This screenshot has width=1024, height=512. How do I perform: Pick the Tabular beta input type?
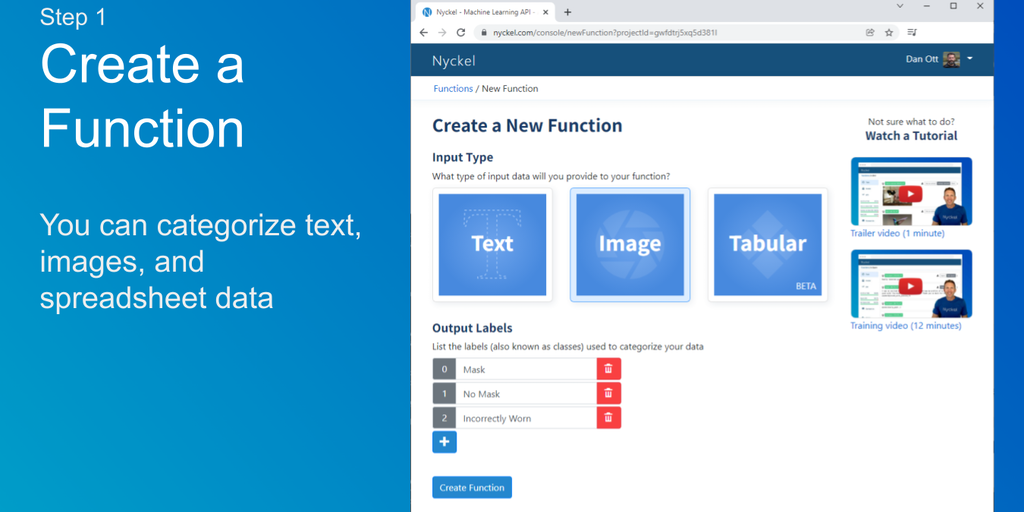(x=767, y=244)
